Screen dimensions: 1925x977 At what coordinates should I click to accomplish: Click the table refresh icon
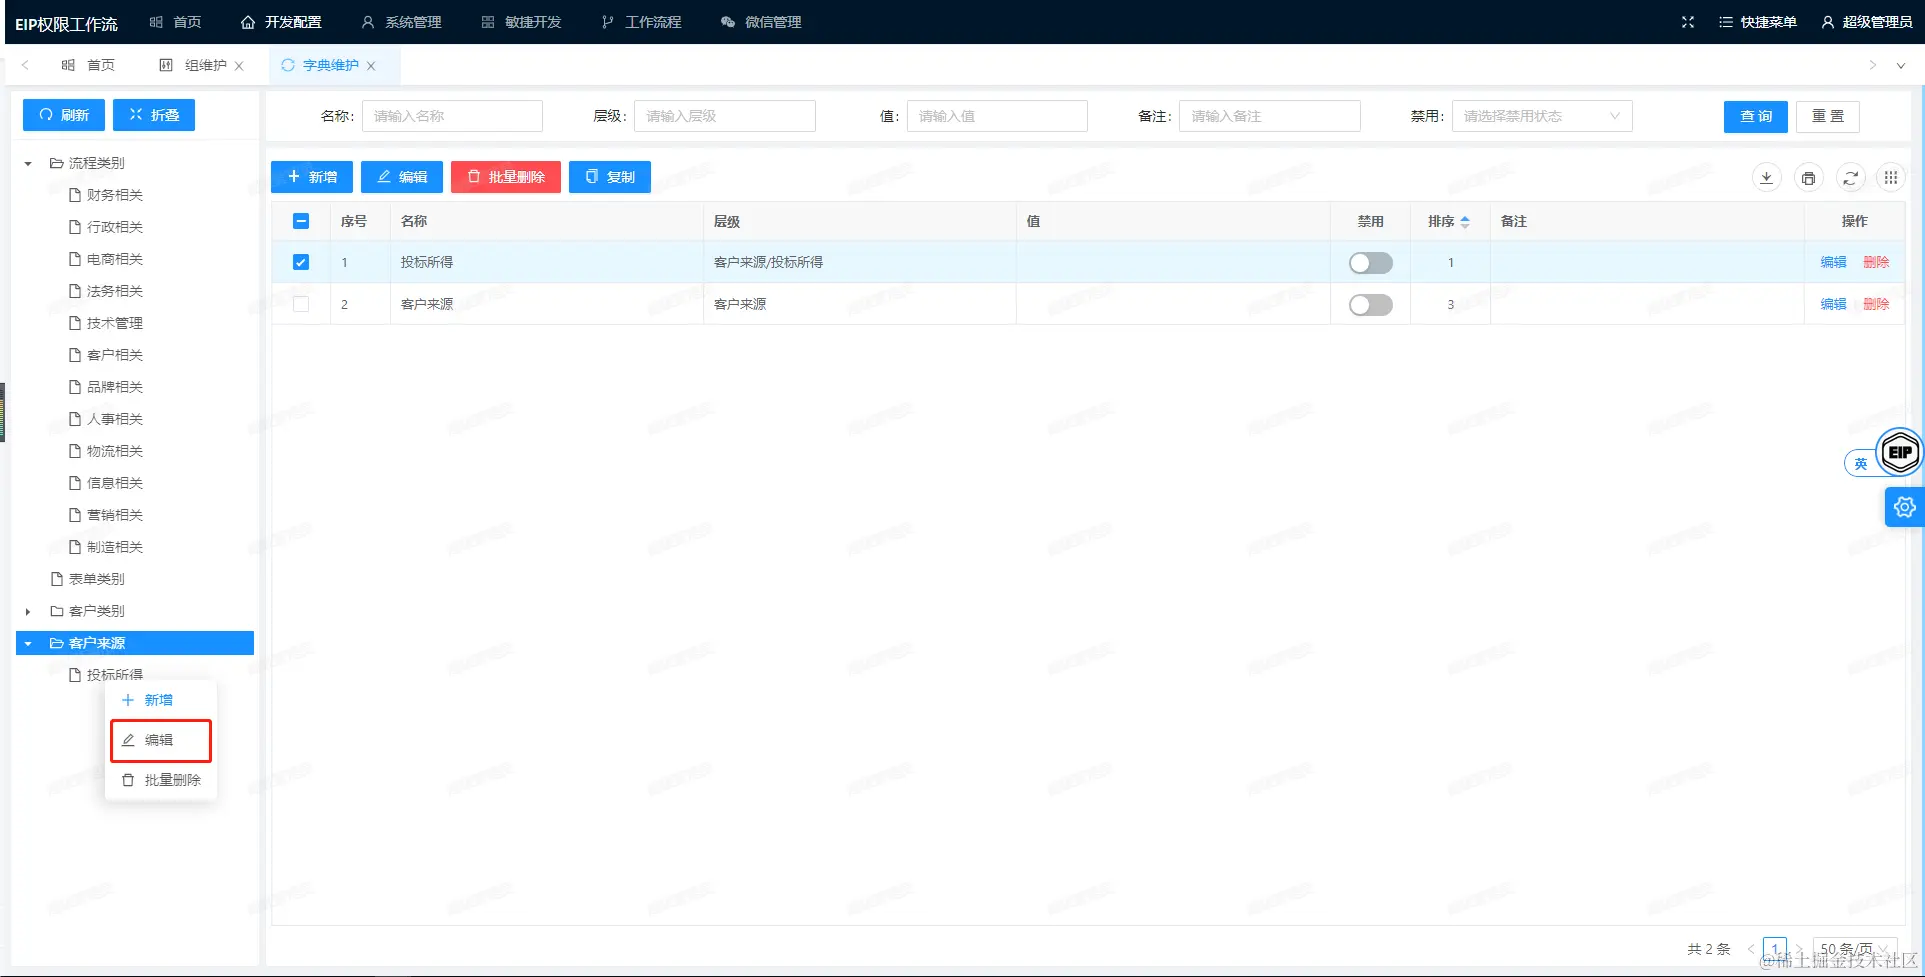point(1851,178)
